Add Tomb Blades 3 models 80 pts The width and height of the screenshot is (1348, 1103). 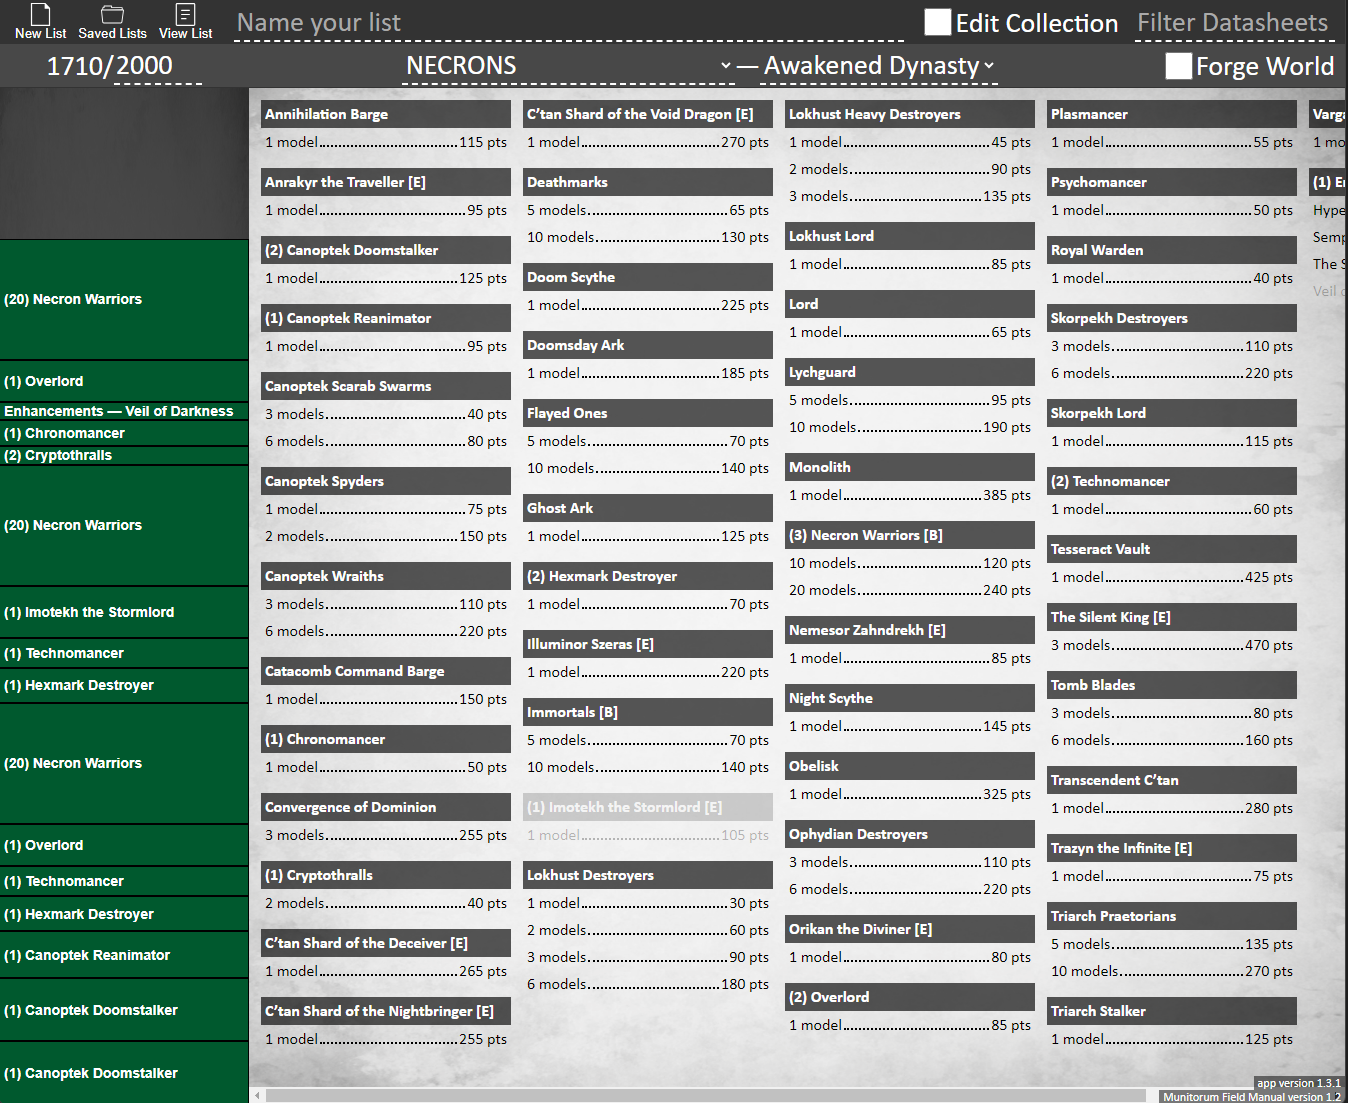1172,713
